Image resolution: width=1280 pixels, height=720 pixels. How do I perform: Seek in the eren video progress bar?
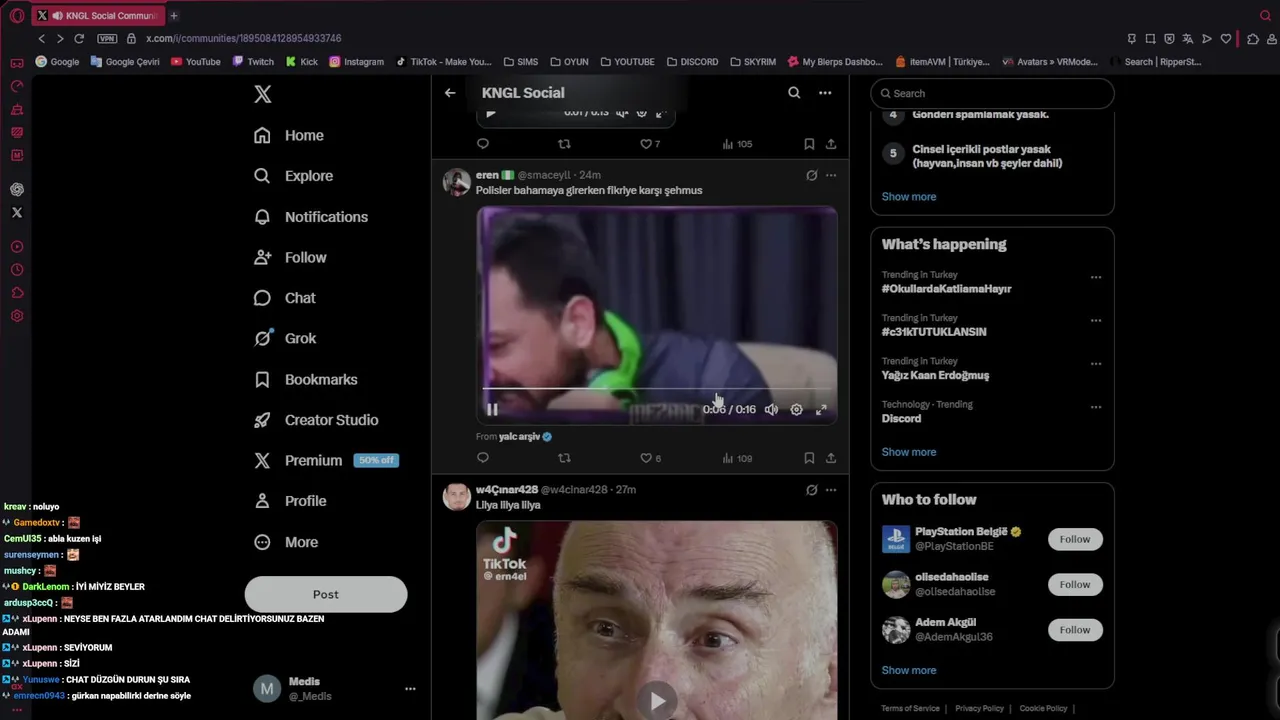pos(656,389)
